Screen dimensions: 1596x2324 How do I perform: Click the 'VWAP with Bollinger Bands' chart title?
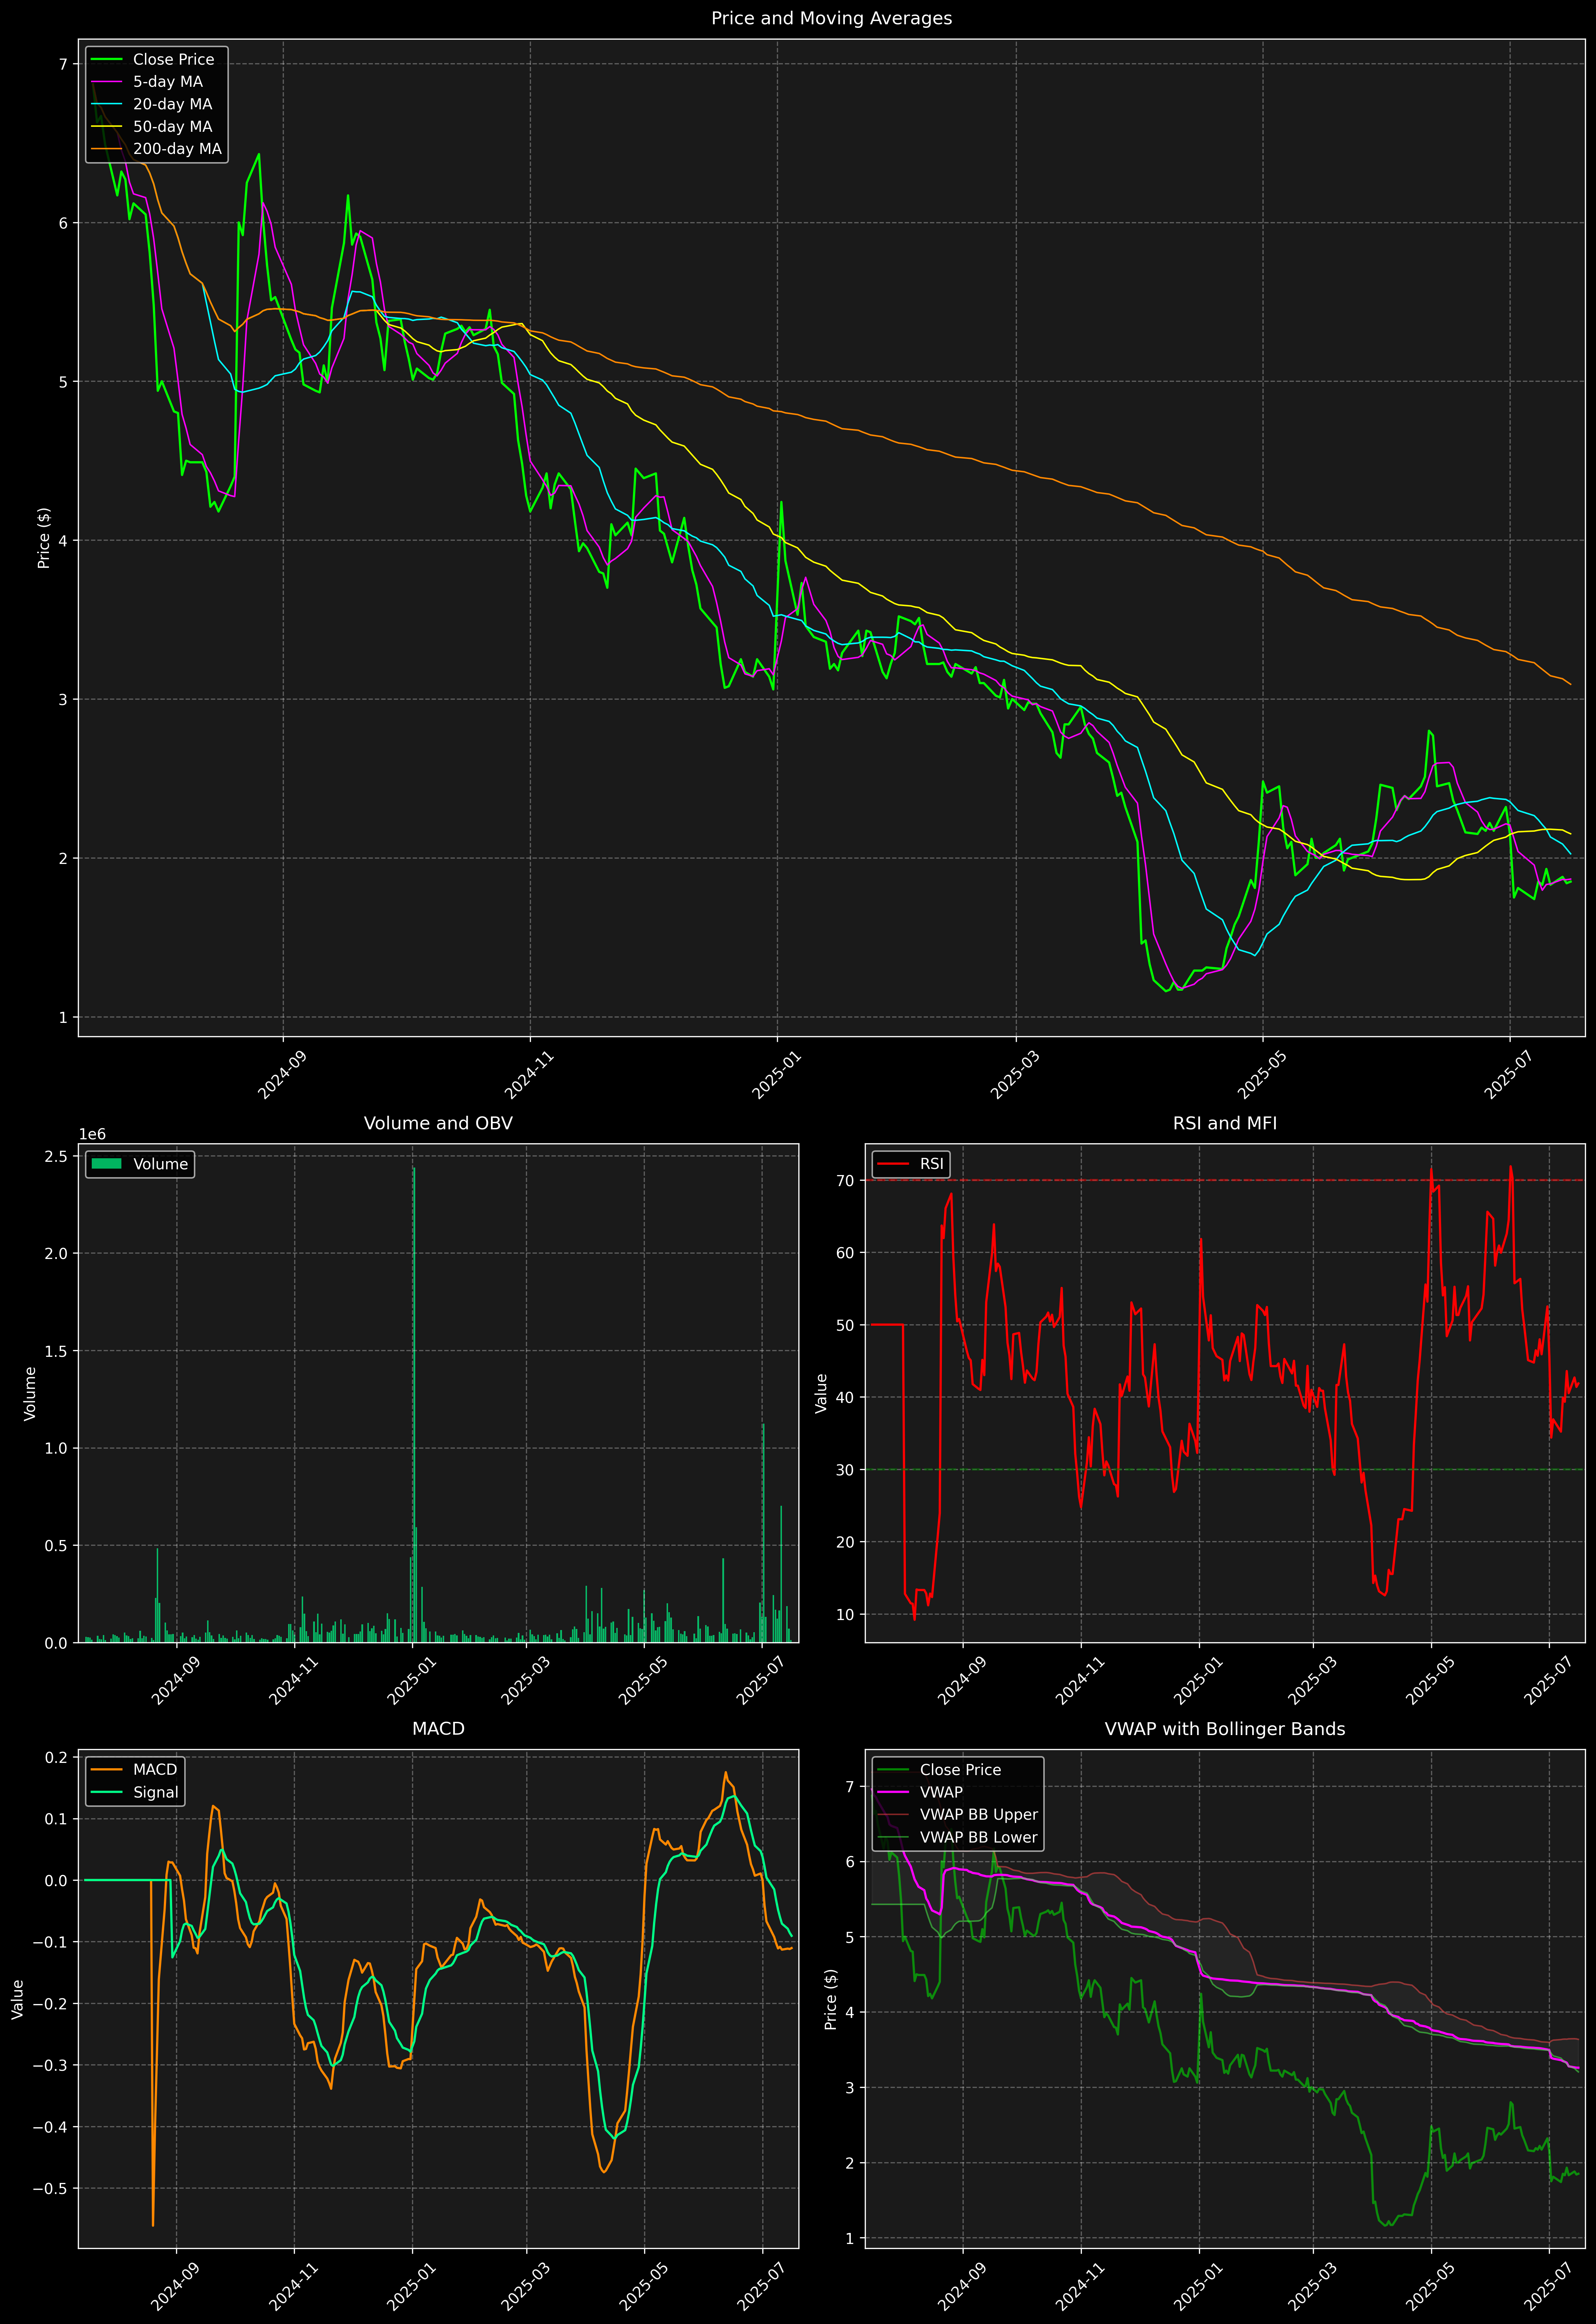pos(1225,1729)
